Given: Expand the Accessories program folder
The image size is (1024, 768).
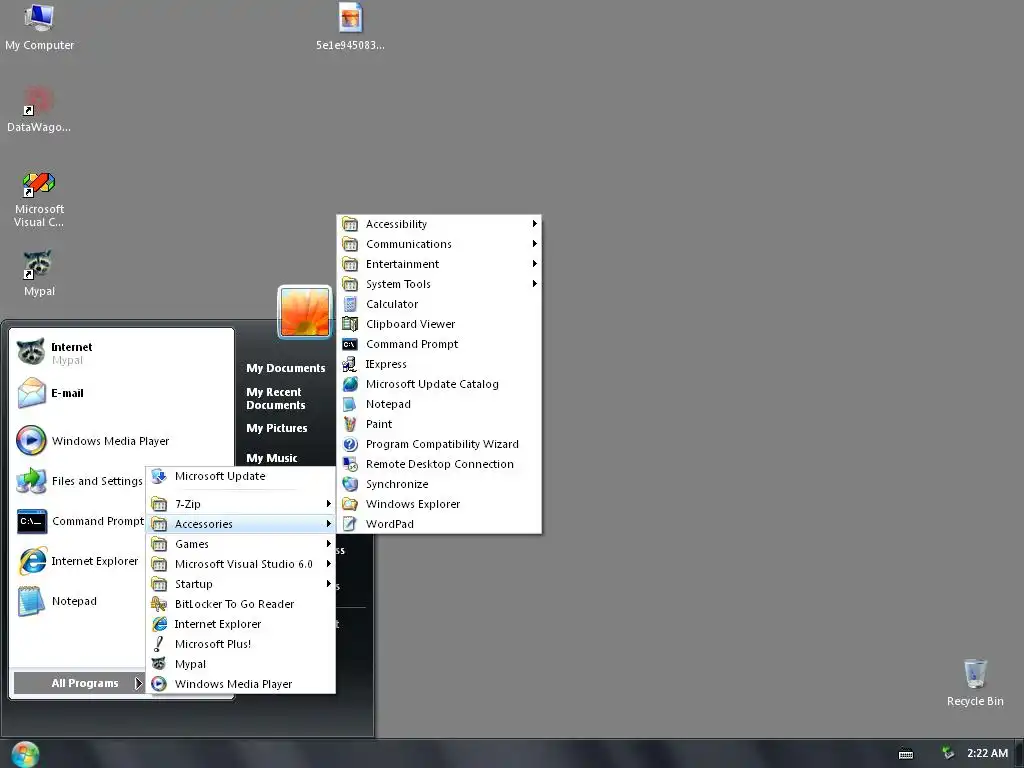Looking at the screenshot, I should [x=240, y=524].
